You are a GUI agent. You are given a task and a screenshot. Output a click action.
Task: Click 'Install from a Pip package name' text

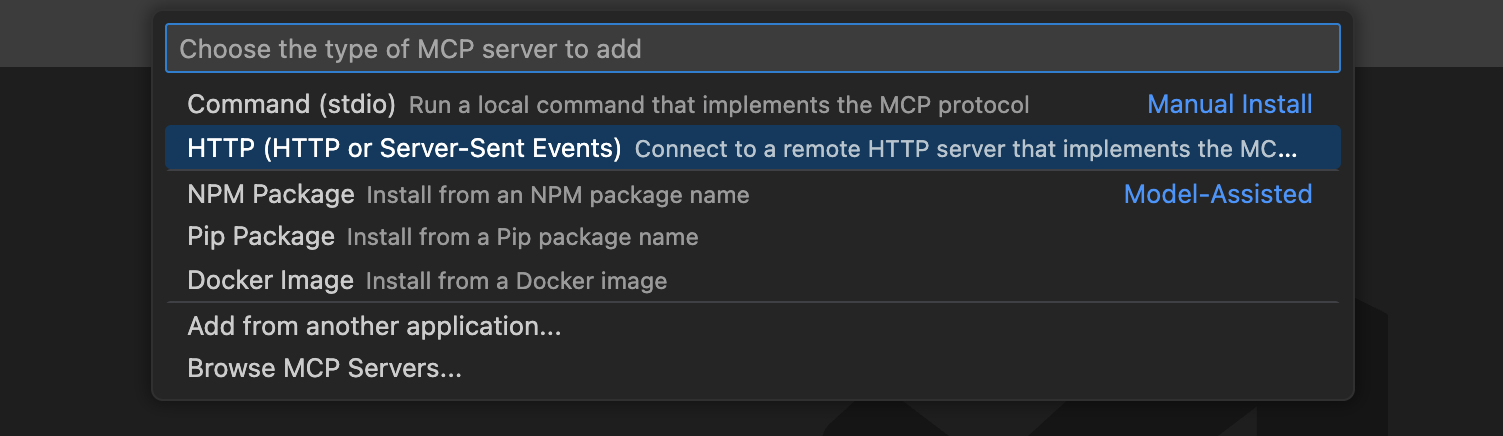[x=522, y=238]
